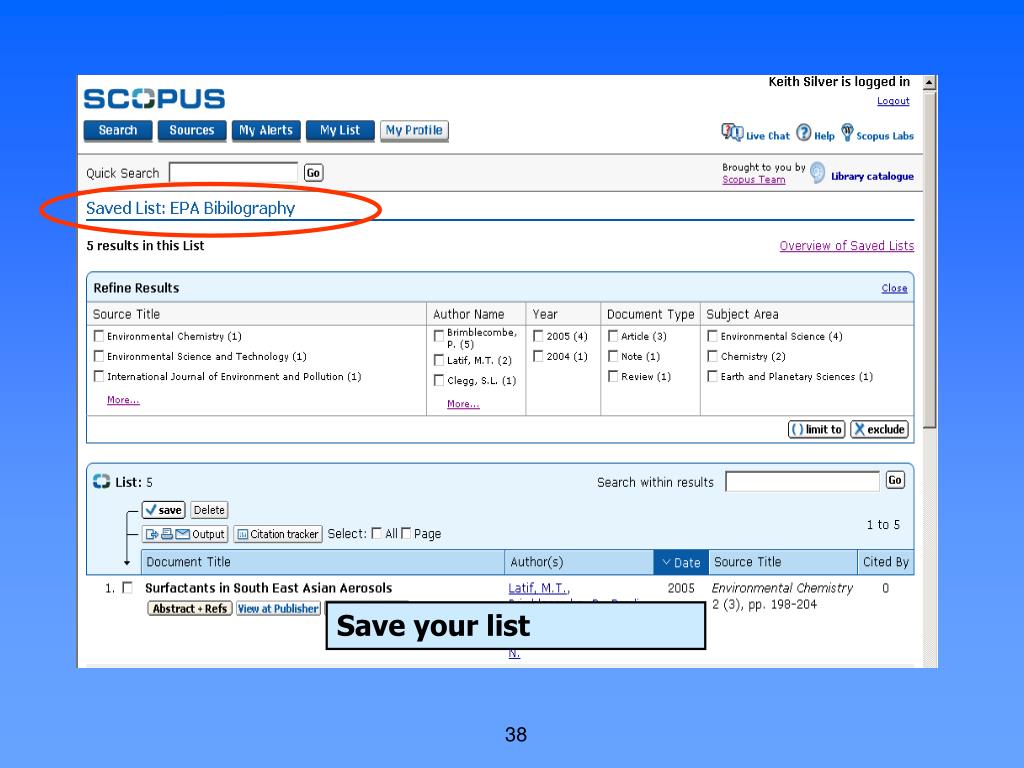This screenshot has width=1024, height=768.
Task: Select All documents checkbox
Action: pyautogui.click(x=376, y=533)
